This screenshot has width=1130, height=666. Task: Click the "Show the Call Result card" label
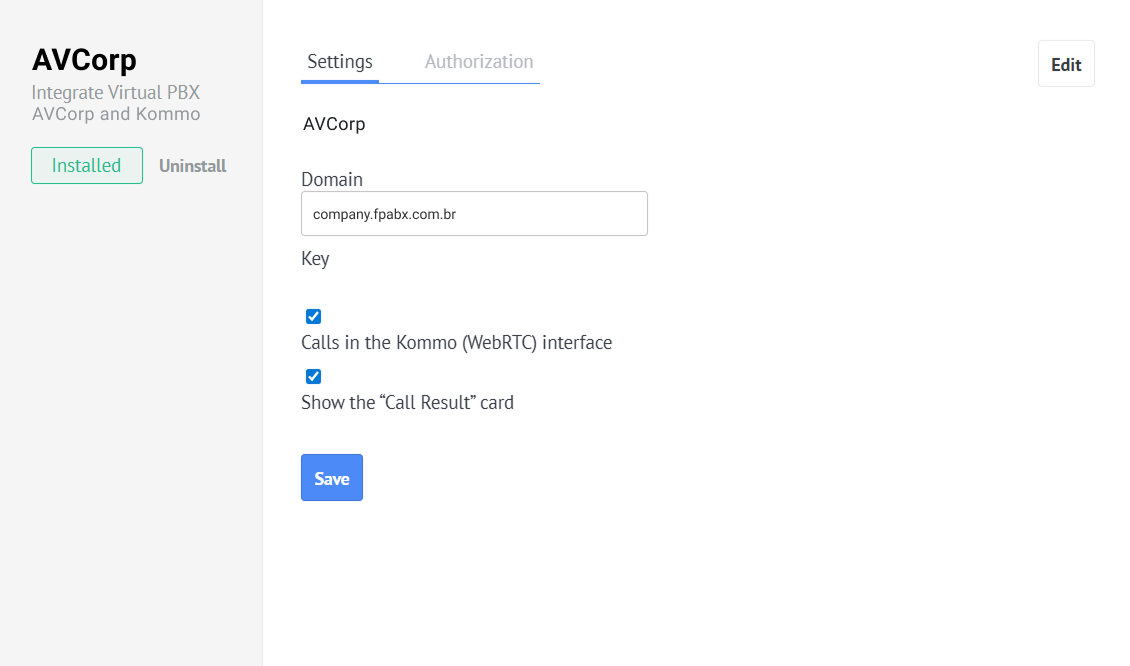407,403
